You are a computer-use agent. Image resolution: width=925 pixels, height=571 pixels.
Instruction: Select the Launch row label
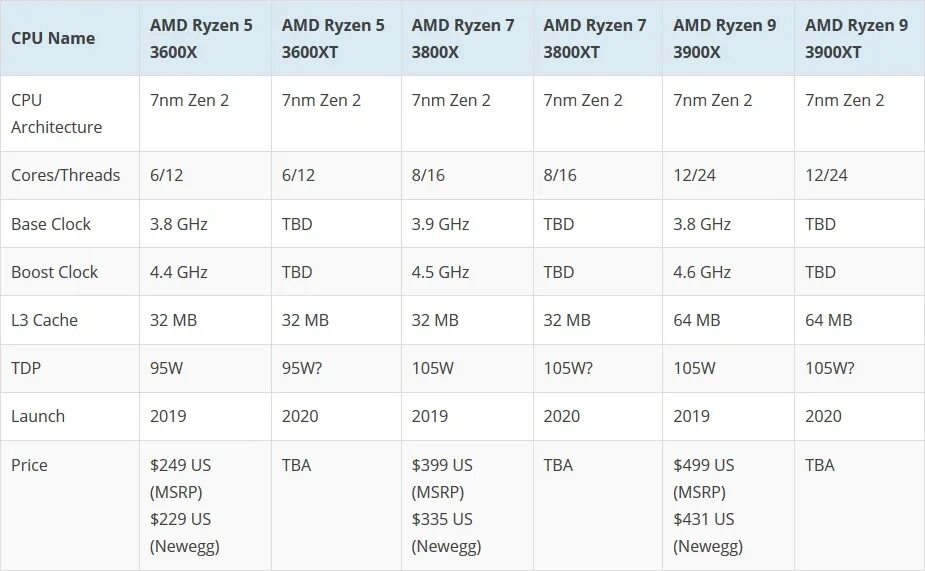[x=38, y=416]
